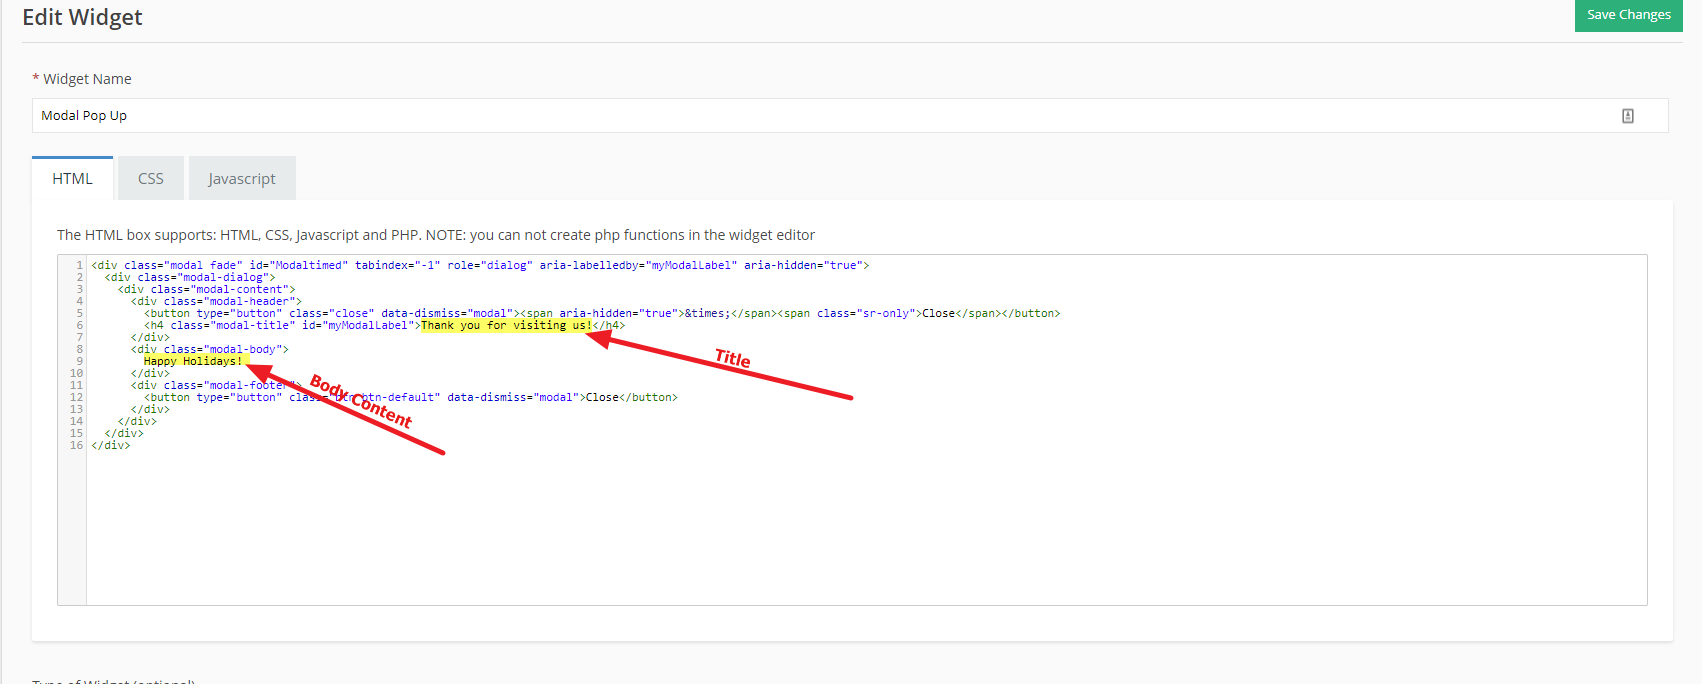Viewport: 1702px width, 684px height.
Task: Click line number 16 in the editor gutter
Action: 76,445
